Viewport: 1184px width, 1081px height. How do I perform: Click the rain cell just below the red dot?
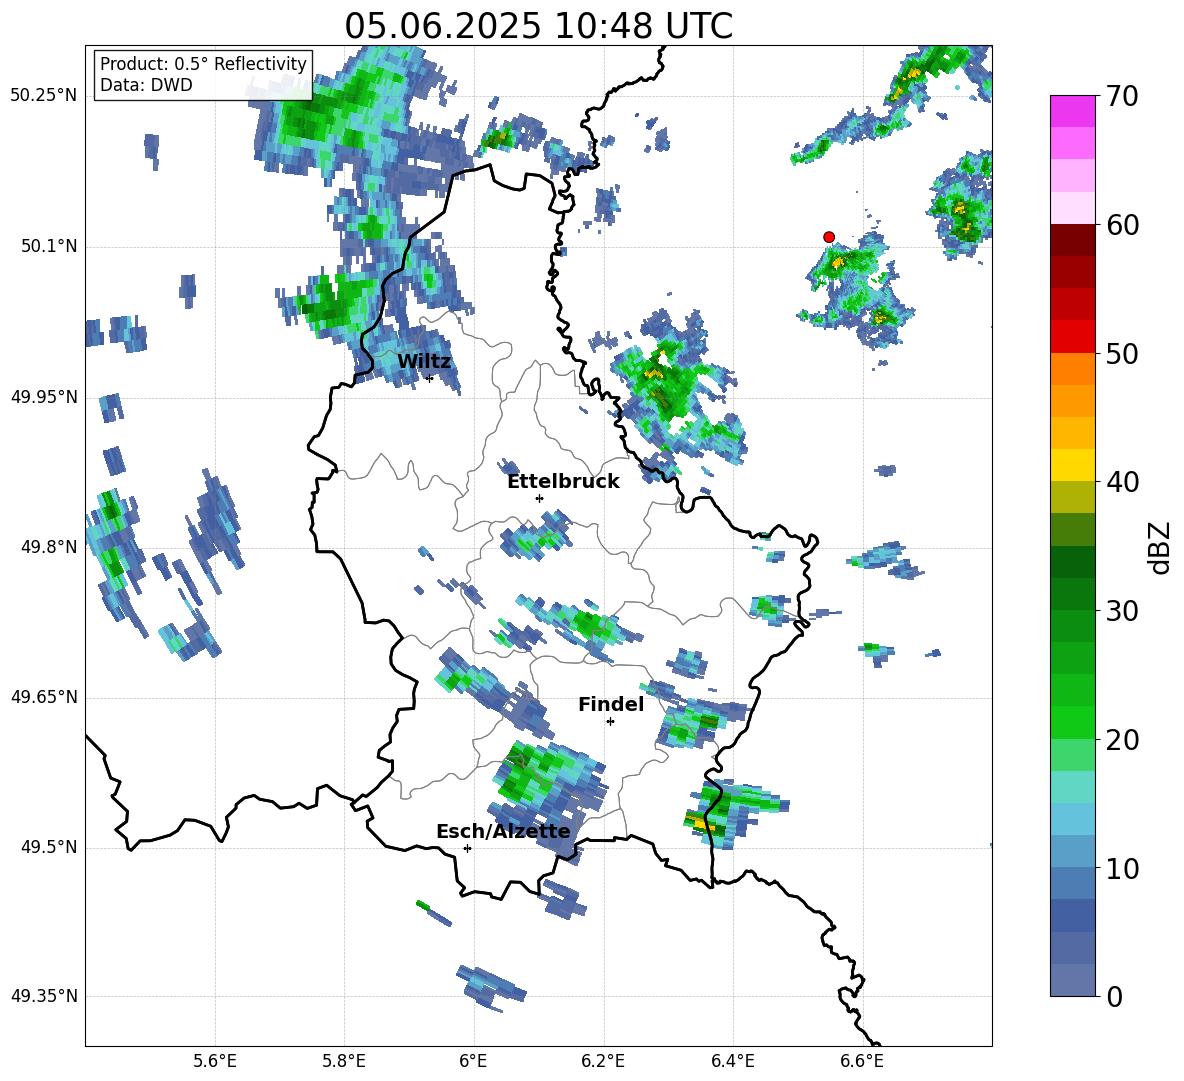pyautogui.click(x=857, y=291)
